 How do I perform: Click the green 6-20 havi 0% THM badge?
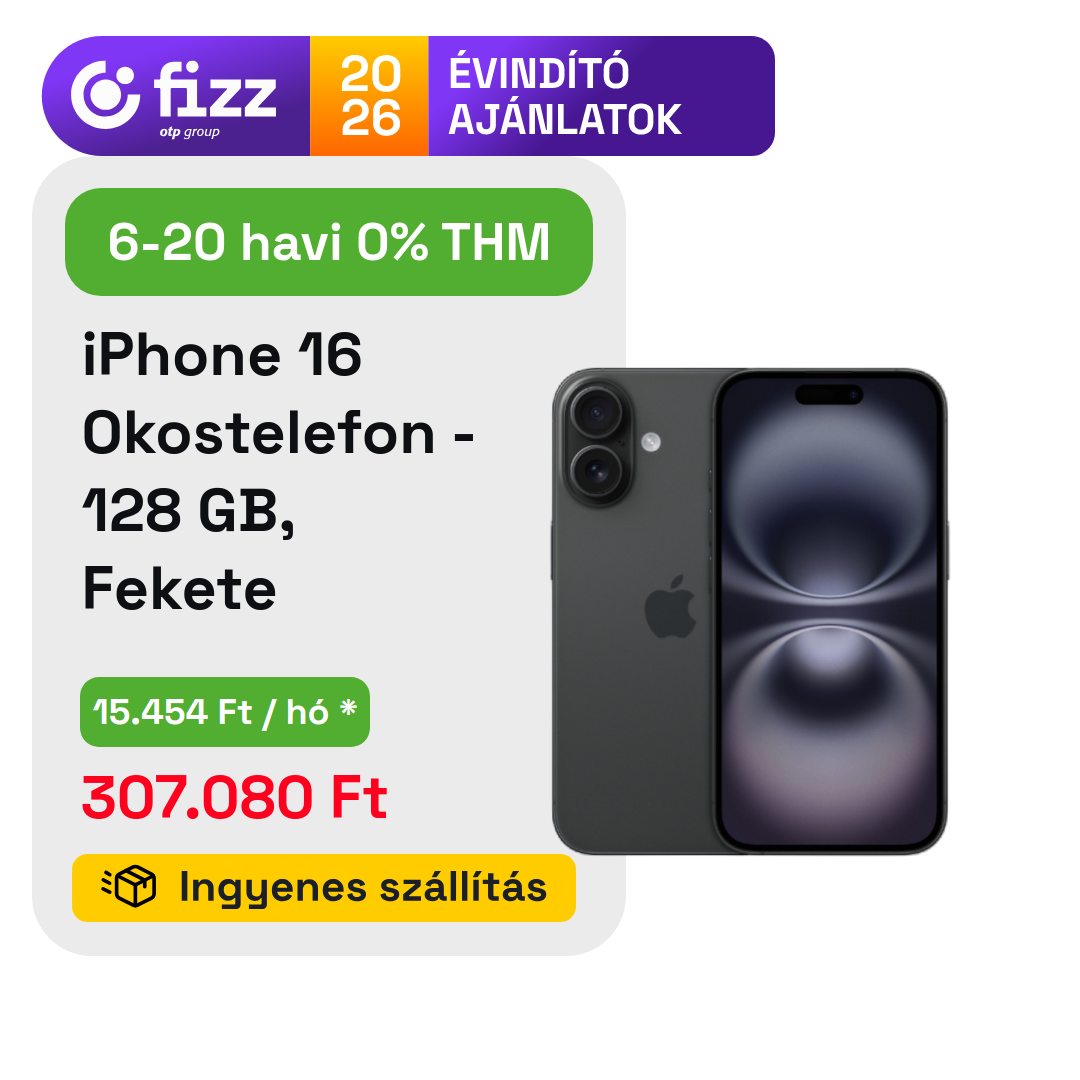pos(329,242)
